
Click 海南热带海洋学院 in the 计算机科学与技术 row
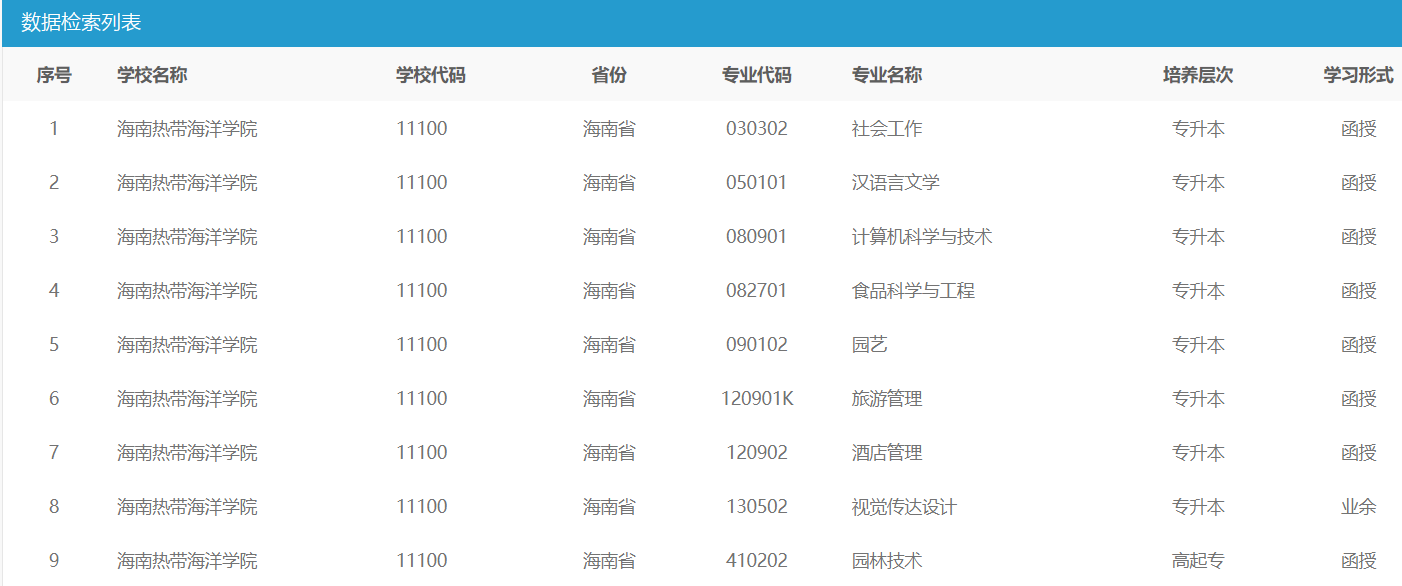coord(187,237)
